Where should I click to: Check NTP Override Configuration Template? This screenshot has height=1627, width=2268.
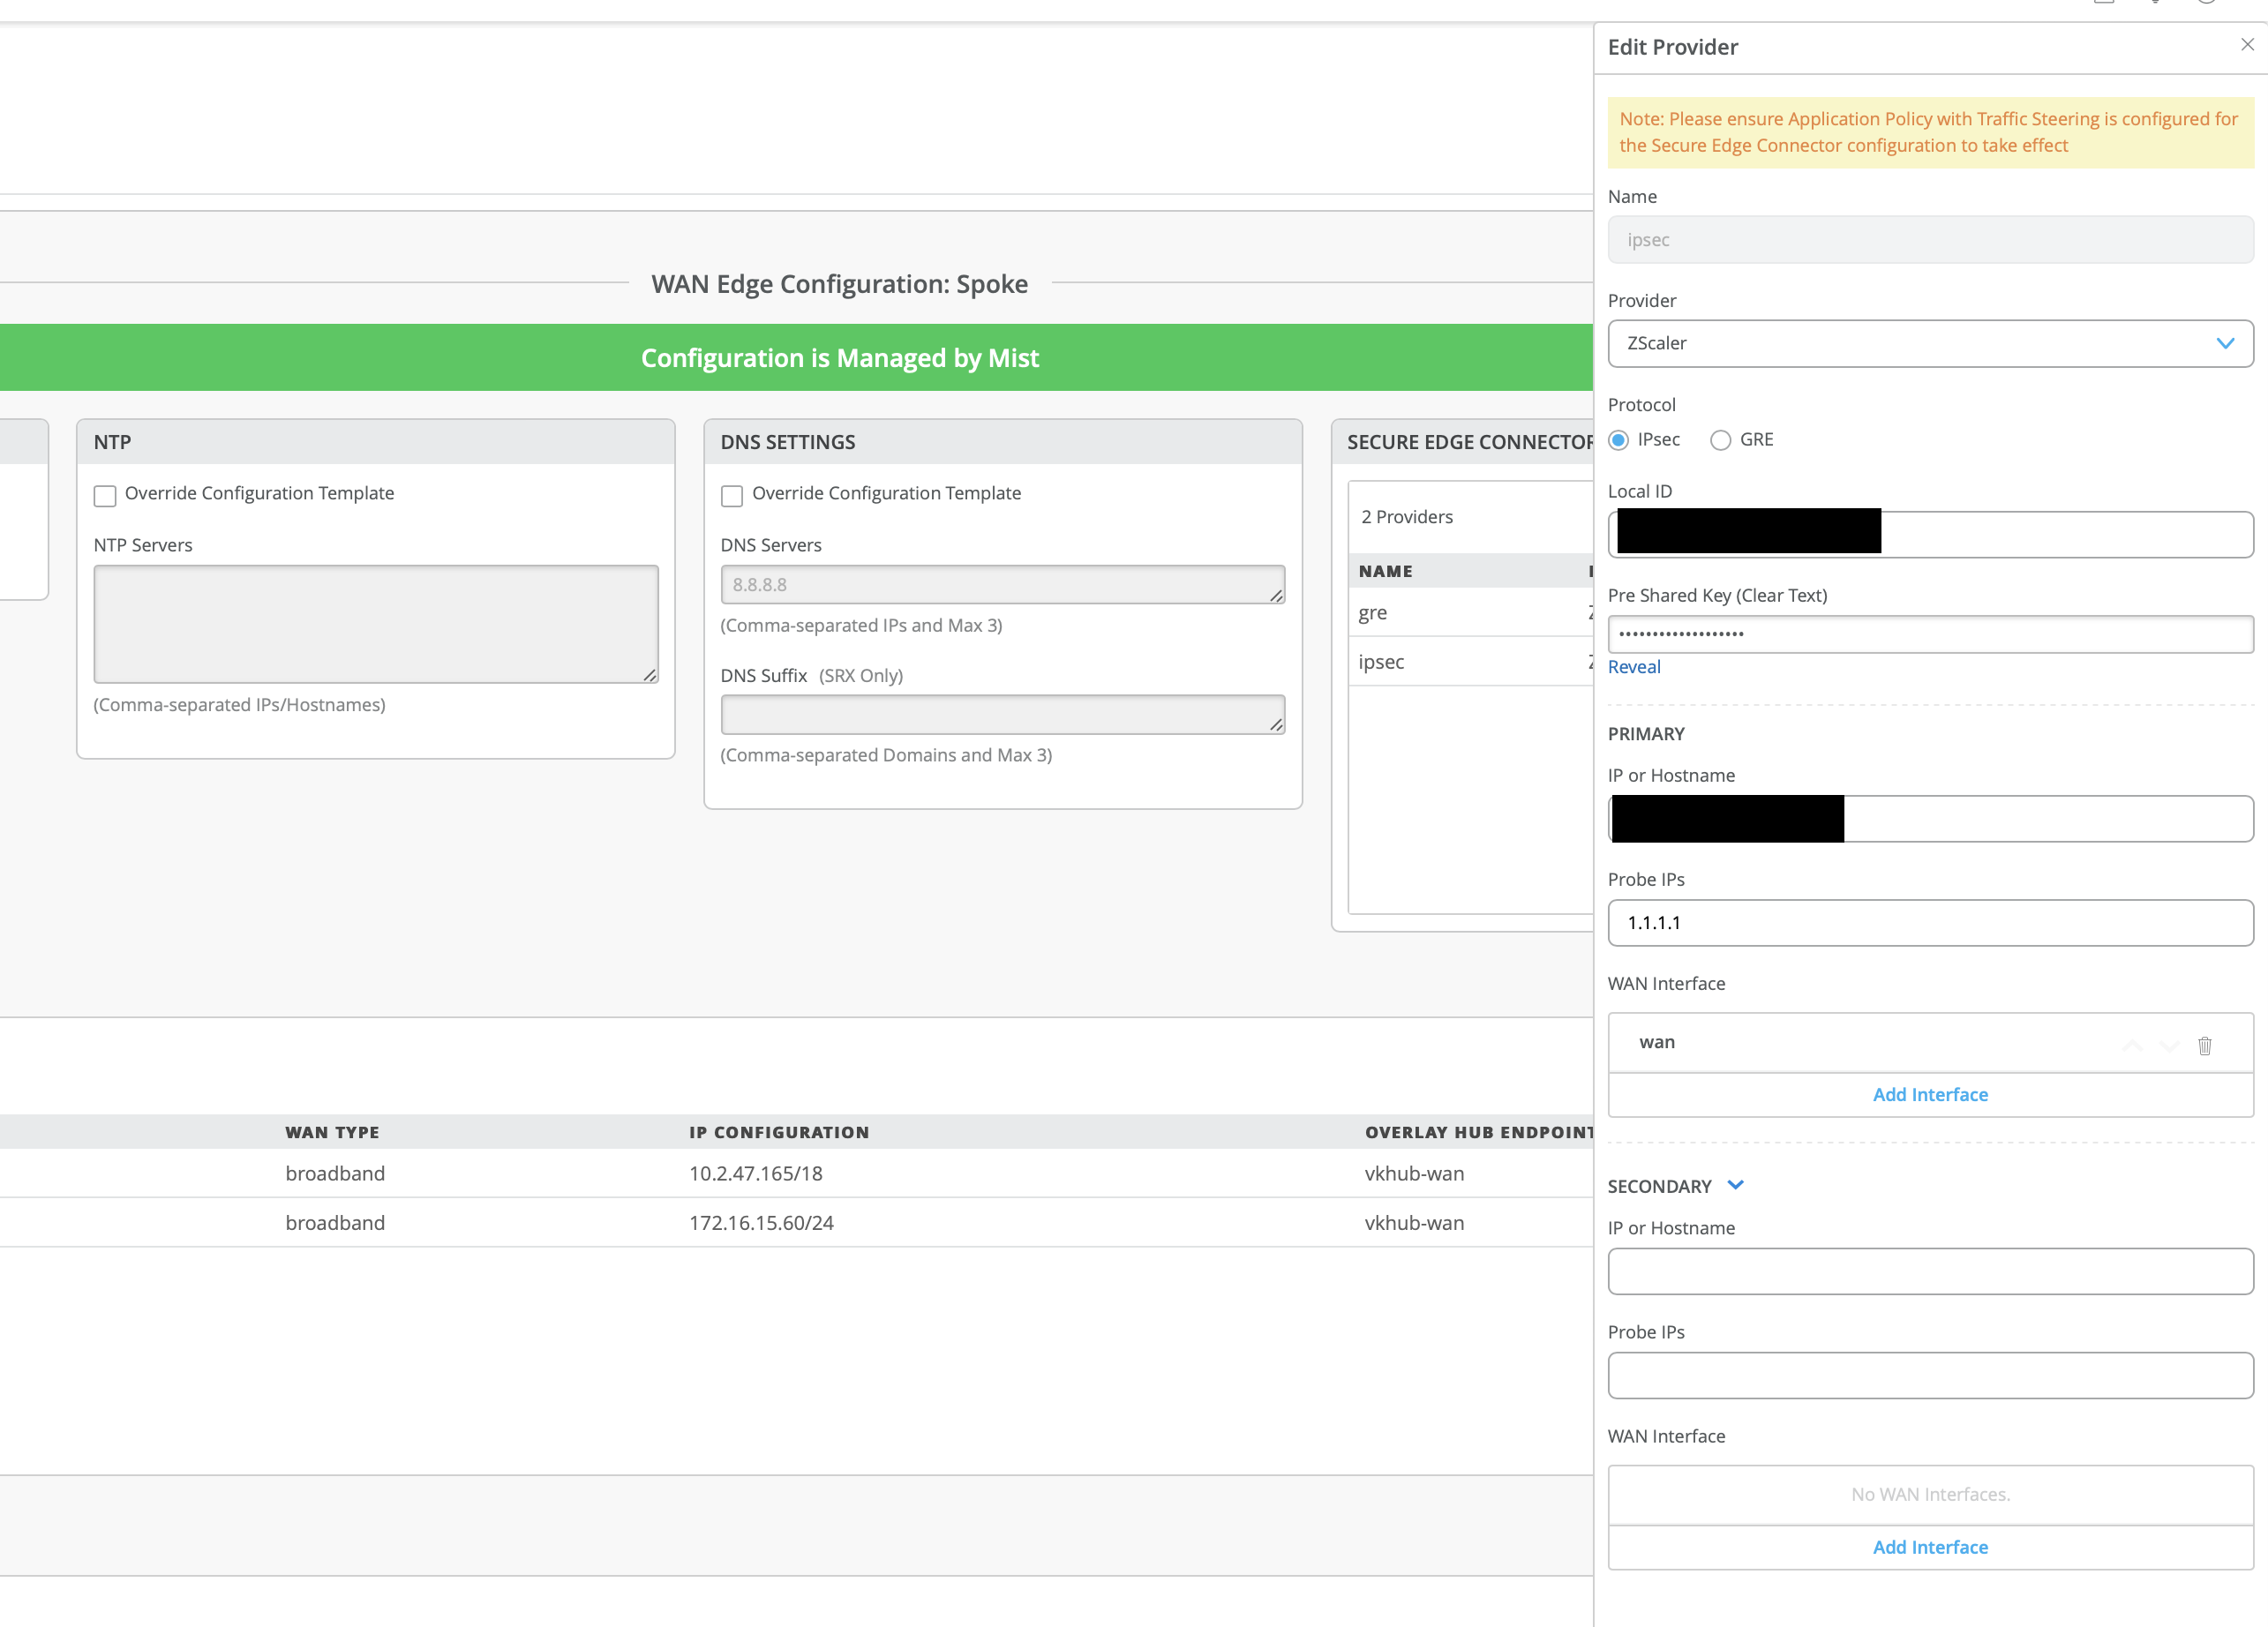[105, 495]
